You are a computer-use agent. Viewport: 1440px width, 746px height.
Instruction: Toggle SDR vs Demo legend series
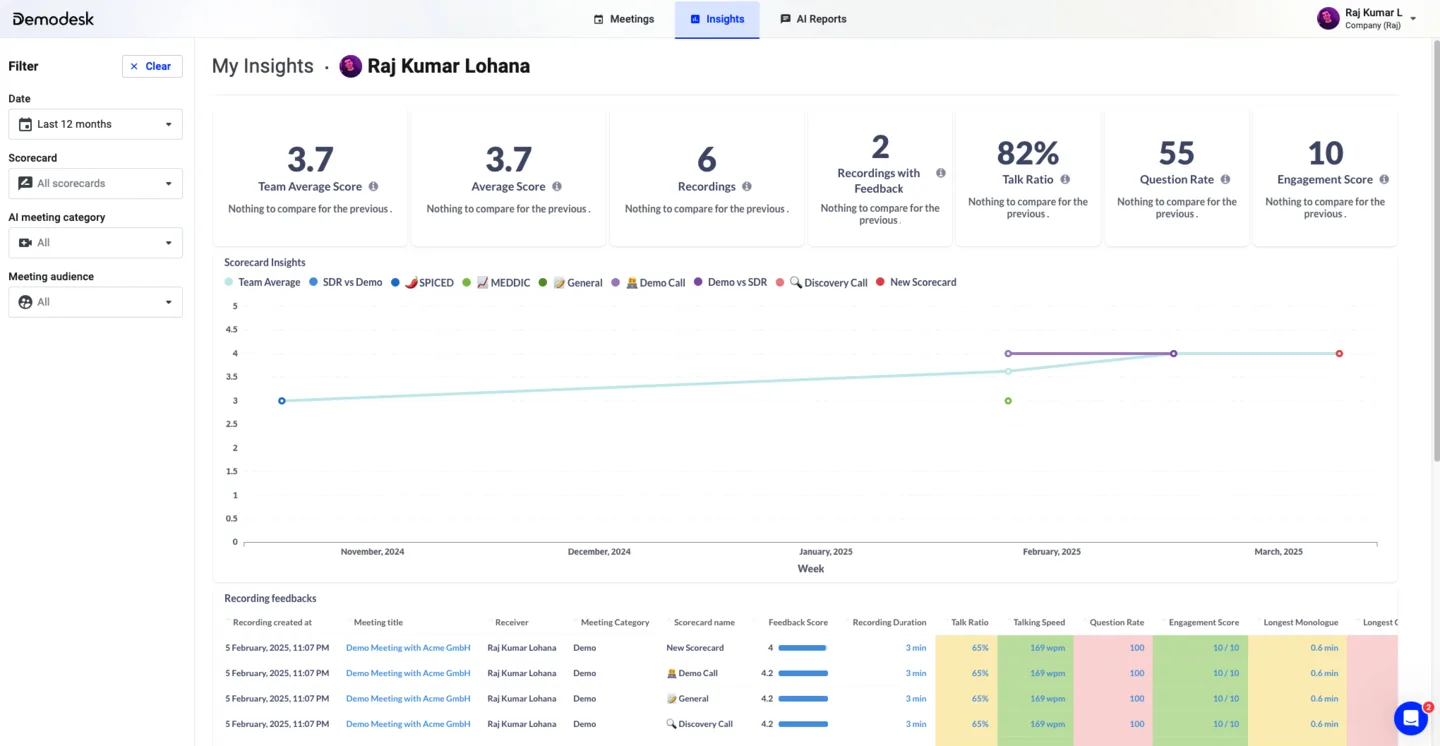345,282
